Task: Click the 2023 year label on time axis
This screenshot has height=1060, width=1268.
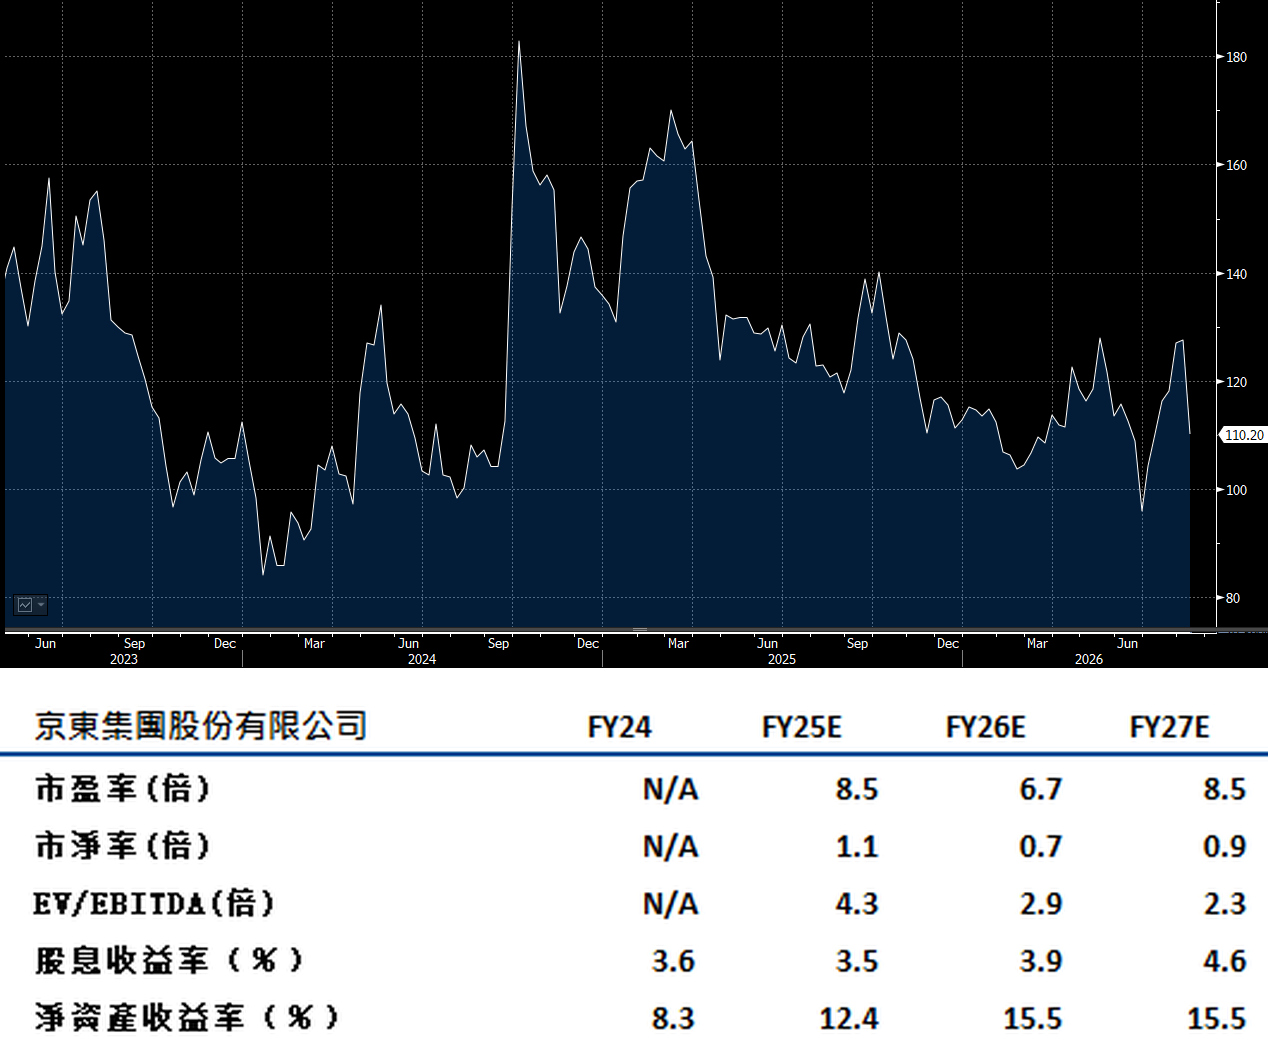Action: [124, 659]
